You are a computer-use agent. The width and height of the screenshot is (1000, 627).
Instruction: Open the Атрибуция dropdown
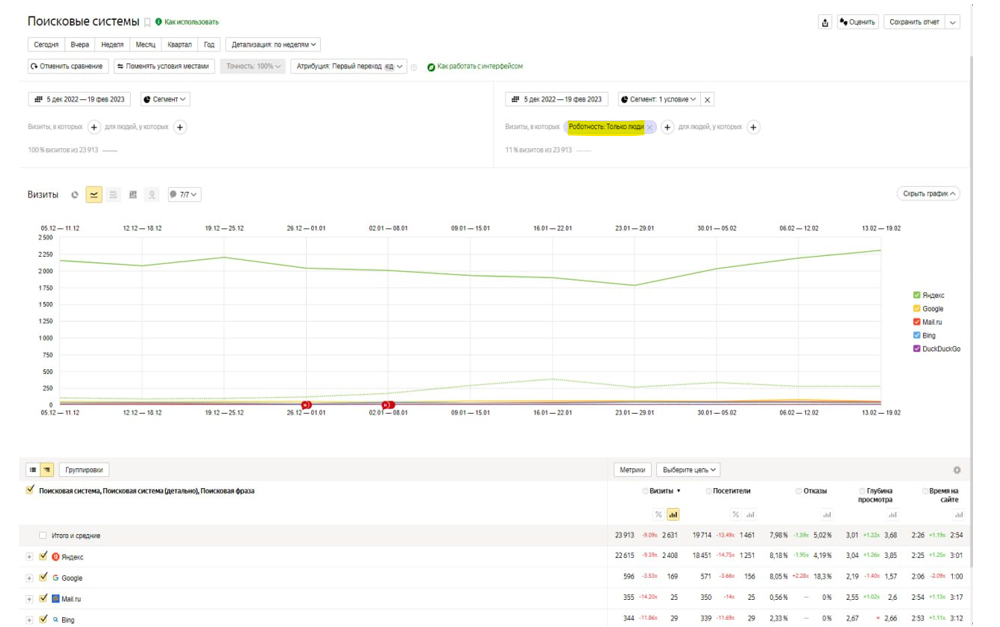tap(349, 67)
